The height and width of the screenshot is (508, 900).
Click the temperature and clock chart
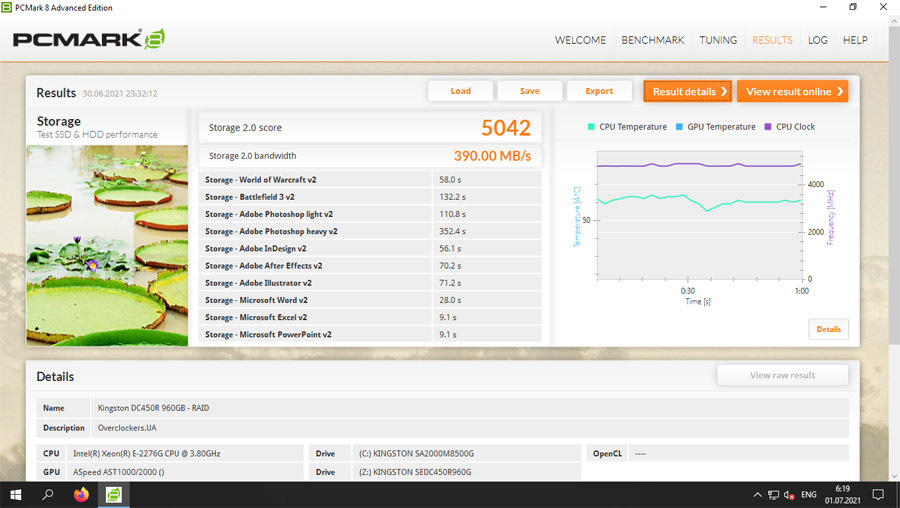(700, 215)
